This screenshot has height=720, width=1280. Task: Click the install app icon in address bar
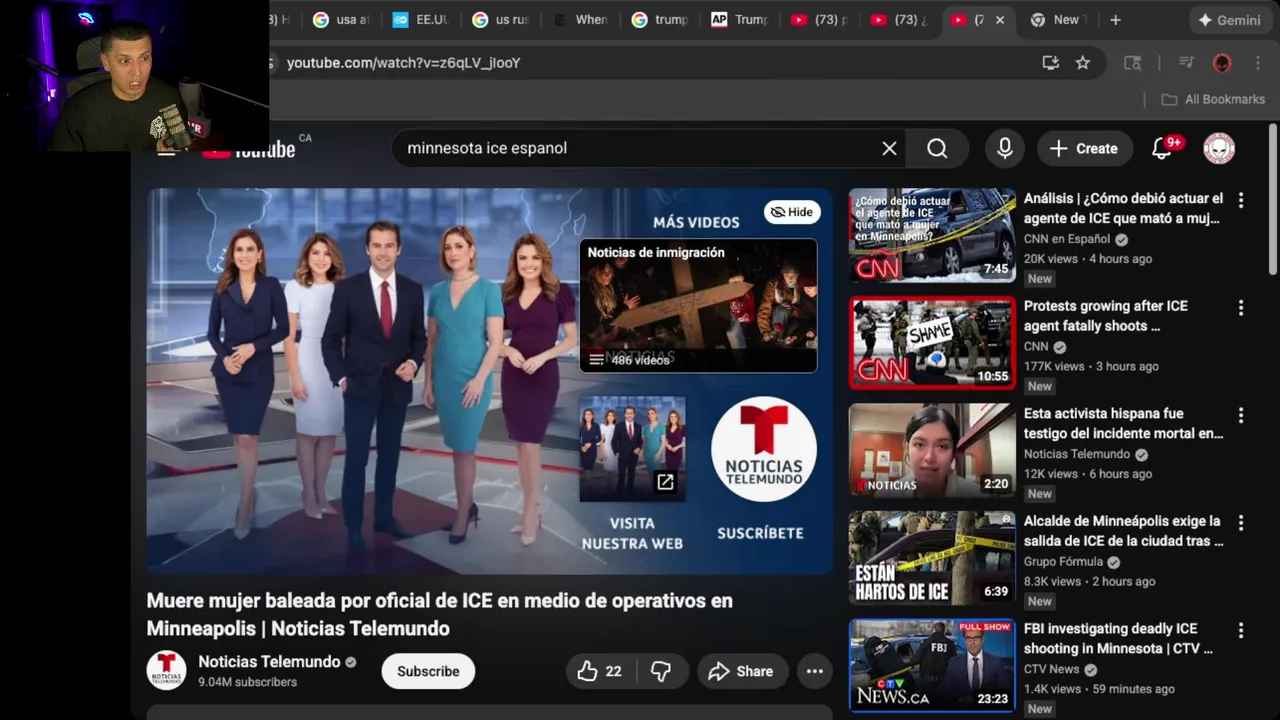coord(1050,63)
